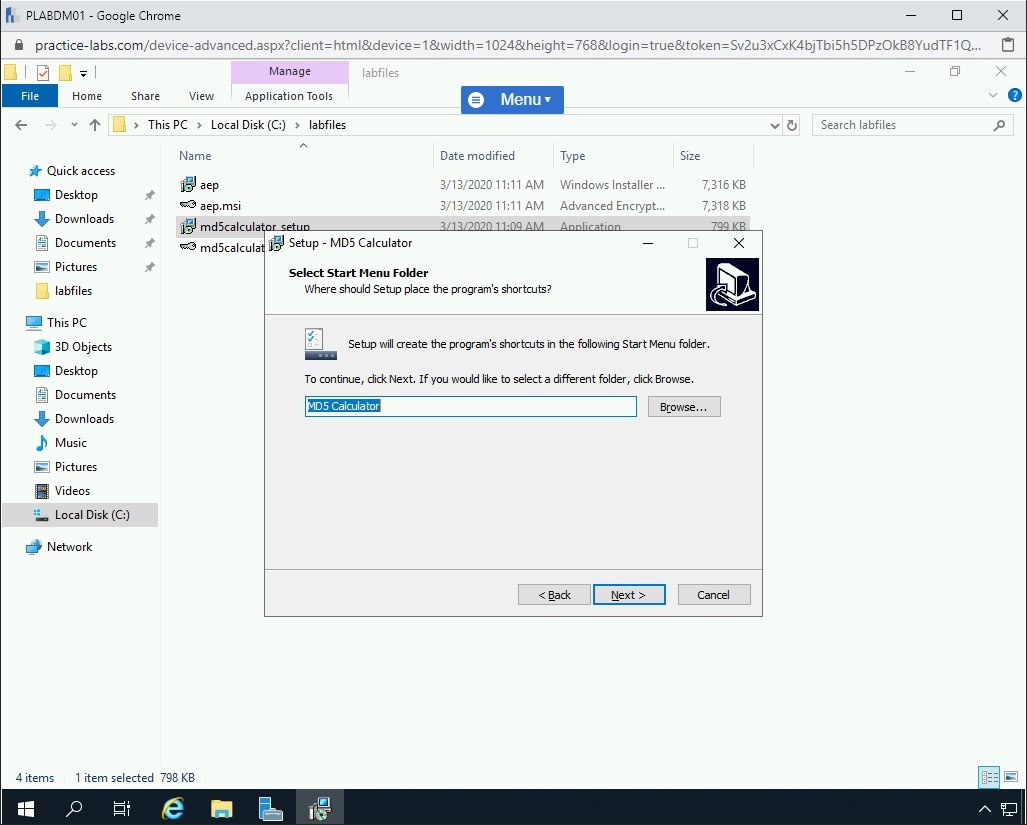1027x825 pixels.
Task: Click the blue Explorer help icon
Action: (x=1014, y=96)
